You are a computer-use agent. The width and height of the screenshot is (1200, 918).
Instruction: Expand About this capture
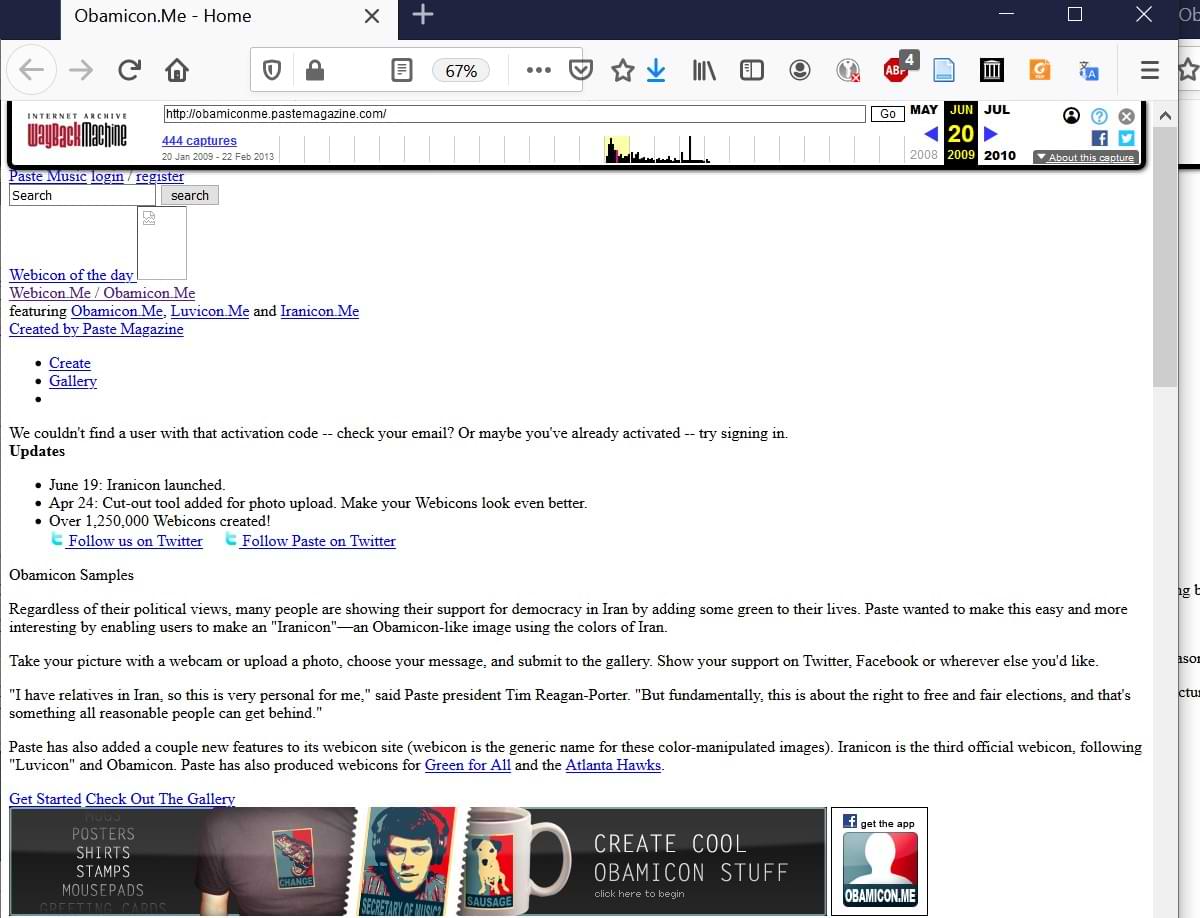click(x=1086, y=157)
